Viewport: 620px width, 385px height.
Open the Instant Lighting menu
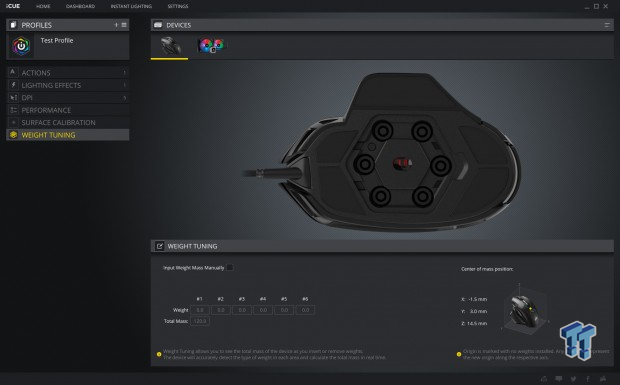click(131, 6)
